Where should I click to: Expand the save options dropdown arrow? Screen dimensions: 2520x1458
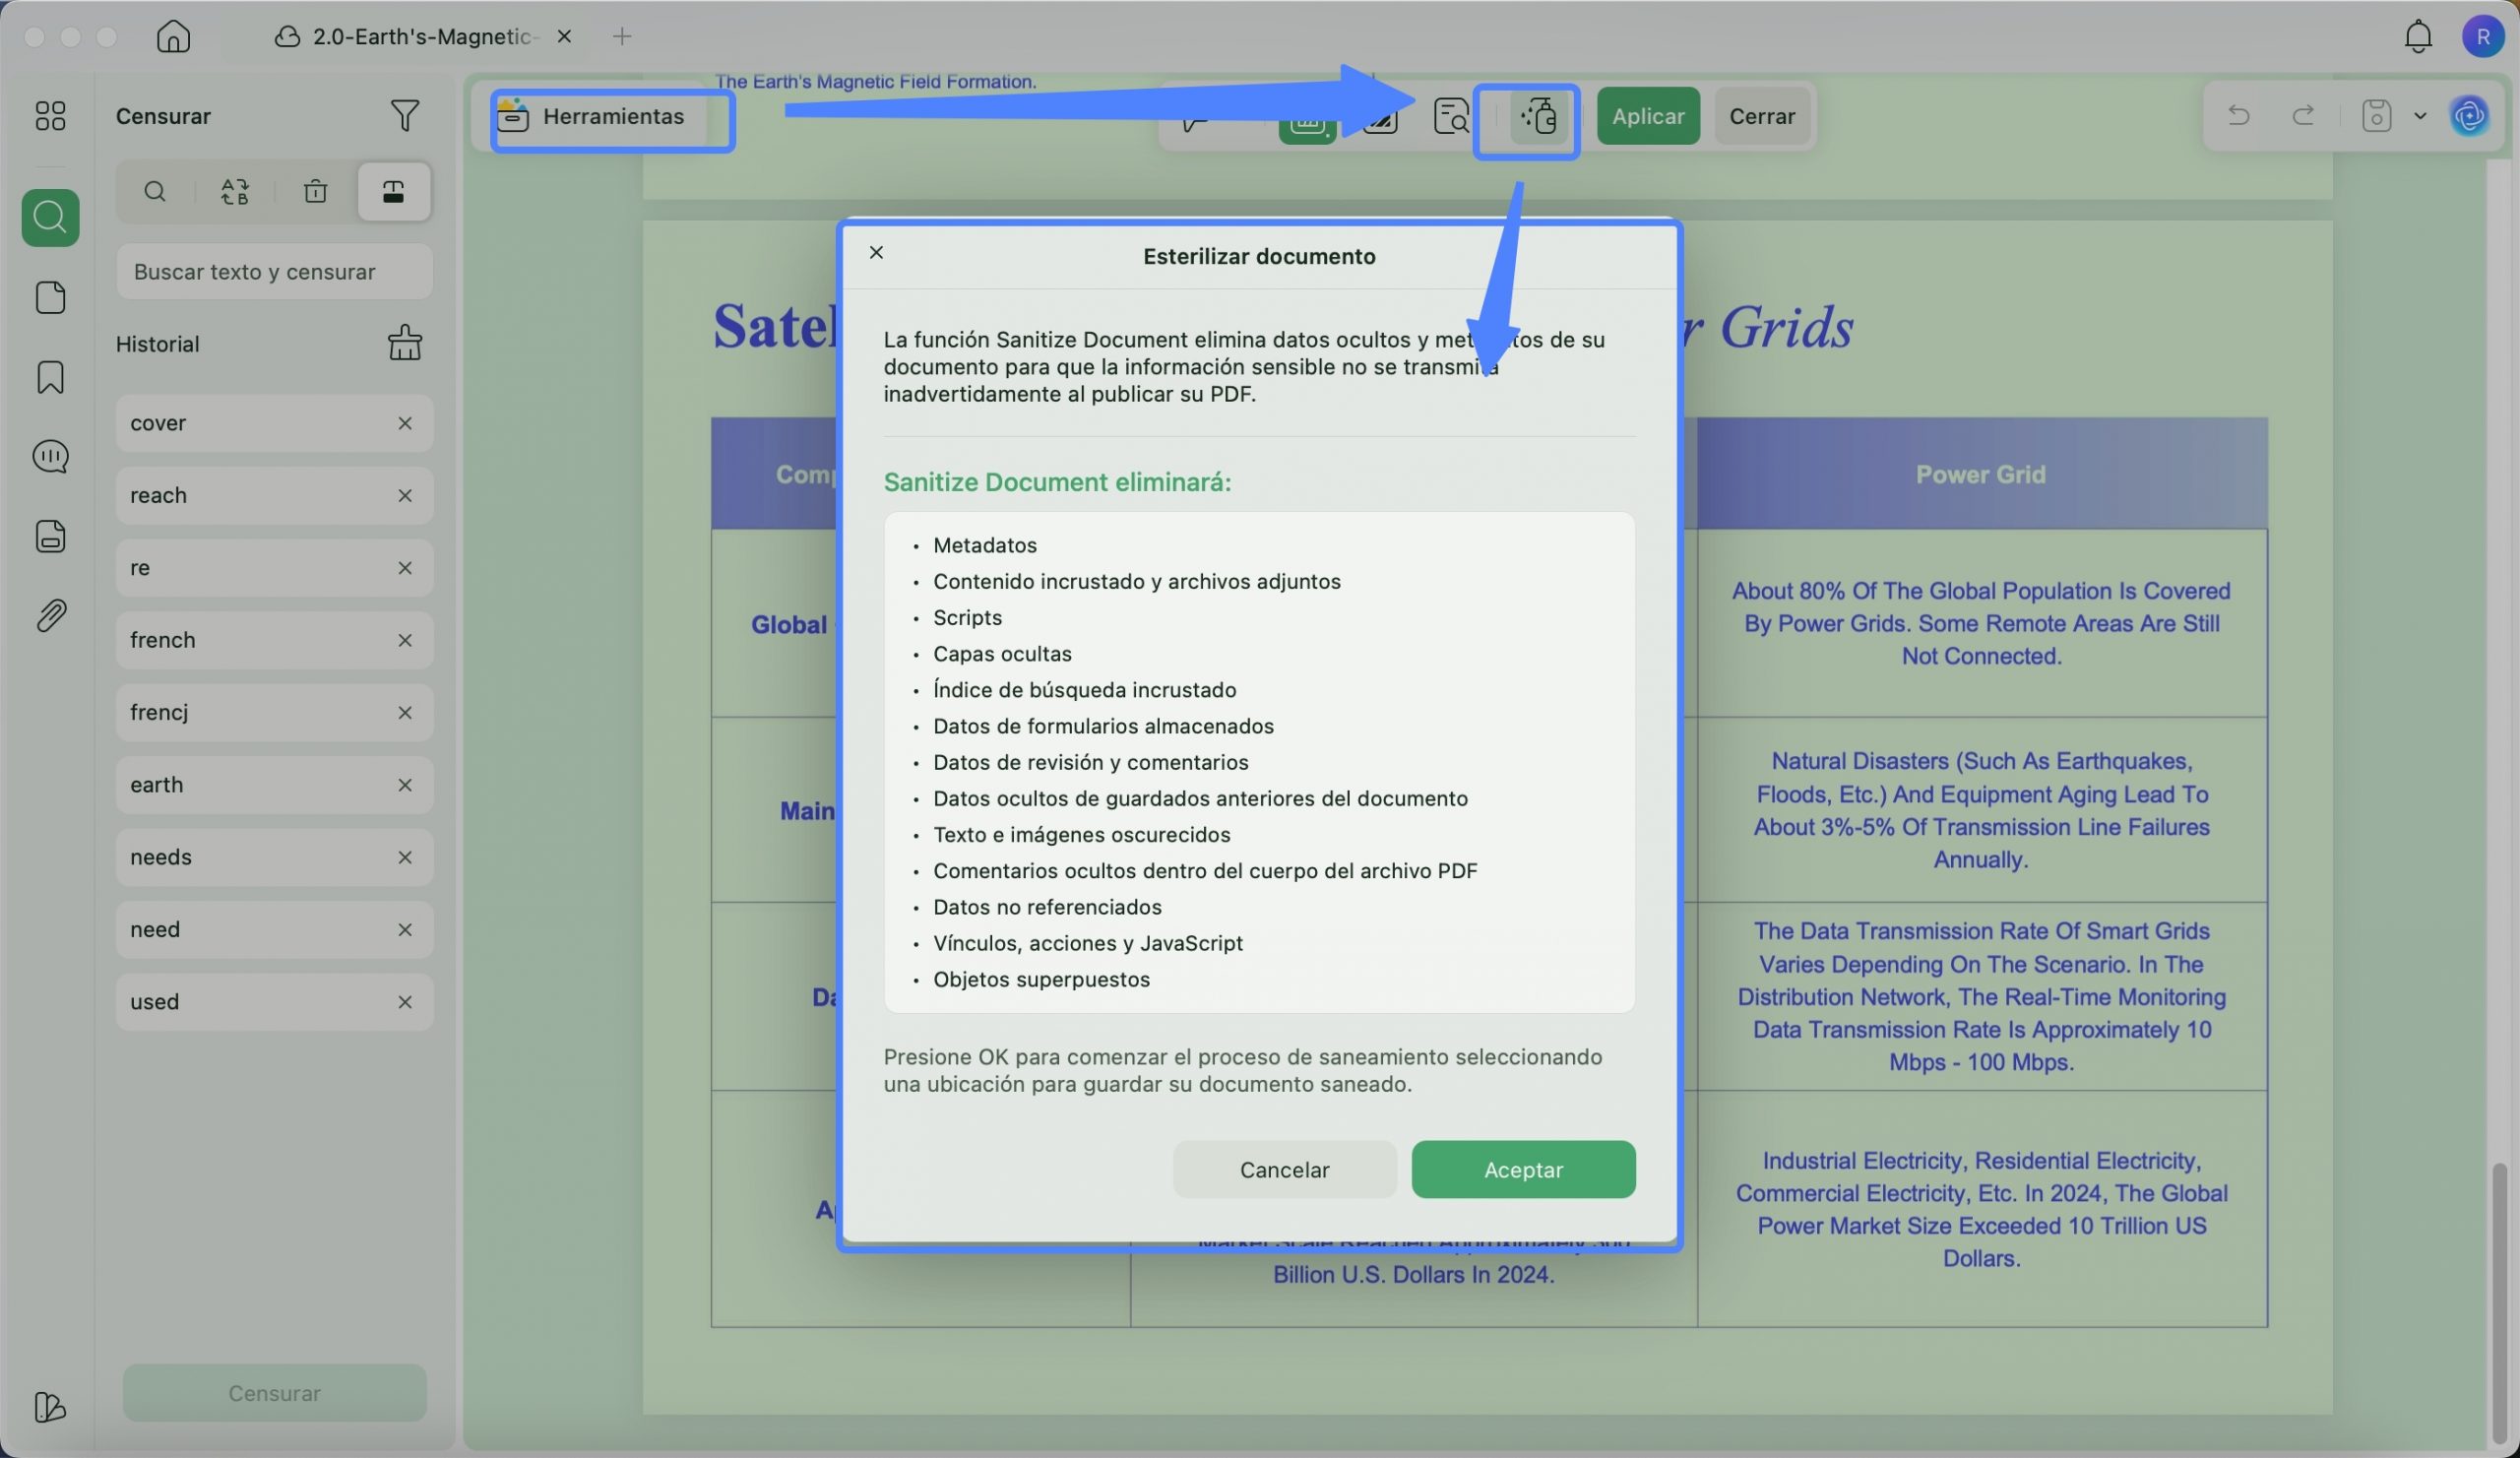[x=2420, y=116]
